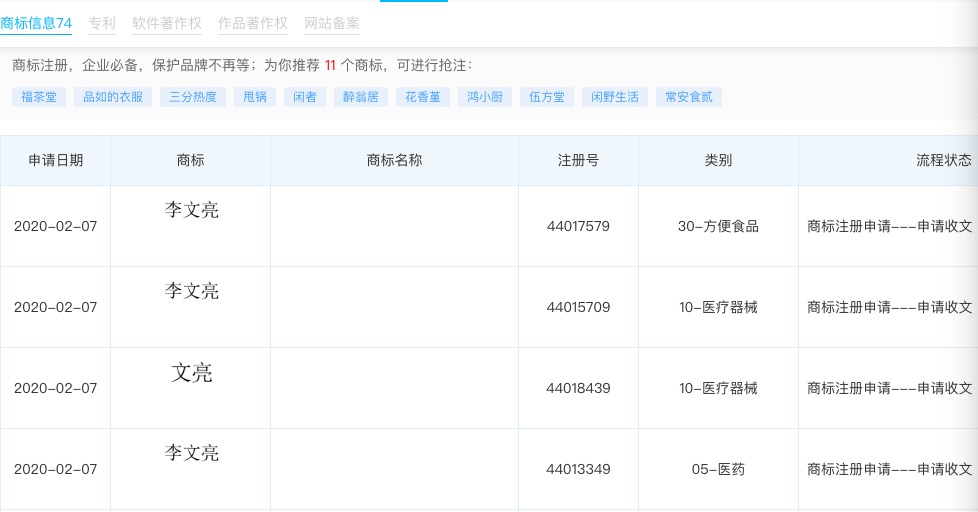978x512 pixels.
Task: Open the 商标信息 tab
Action: pyautogui.click(x=36, y=23)
